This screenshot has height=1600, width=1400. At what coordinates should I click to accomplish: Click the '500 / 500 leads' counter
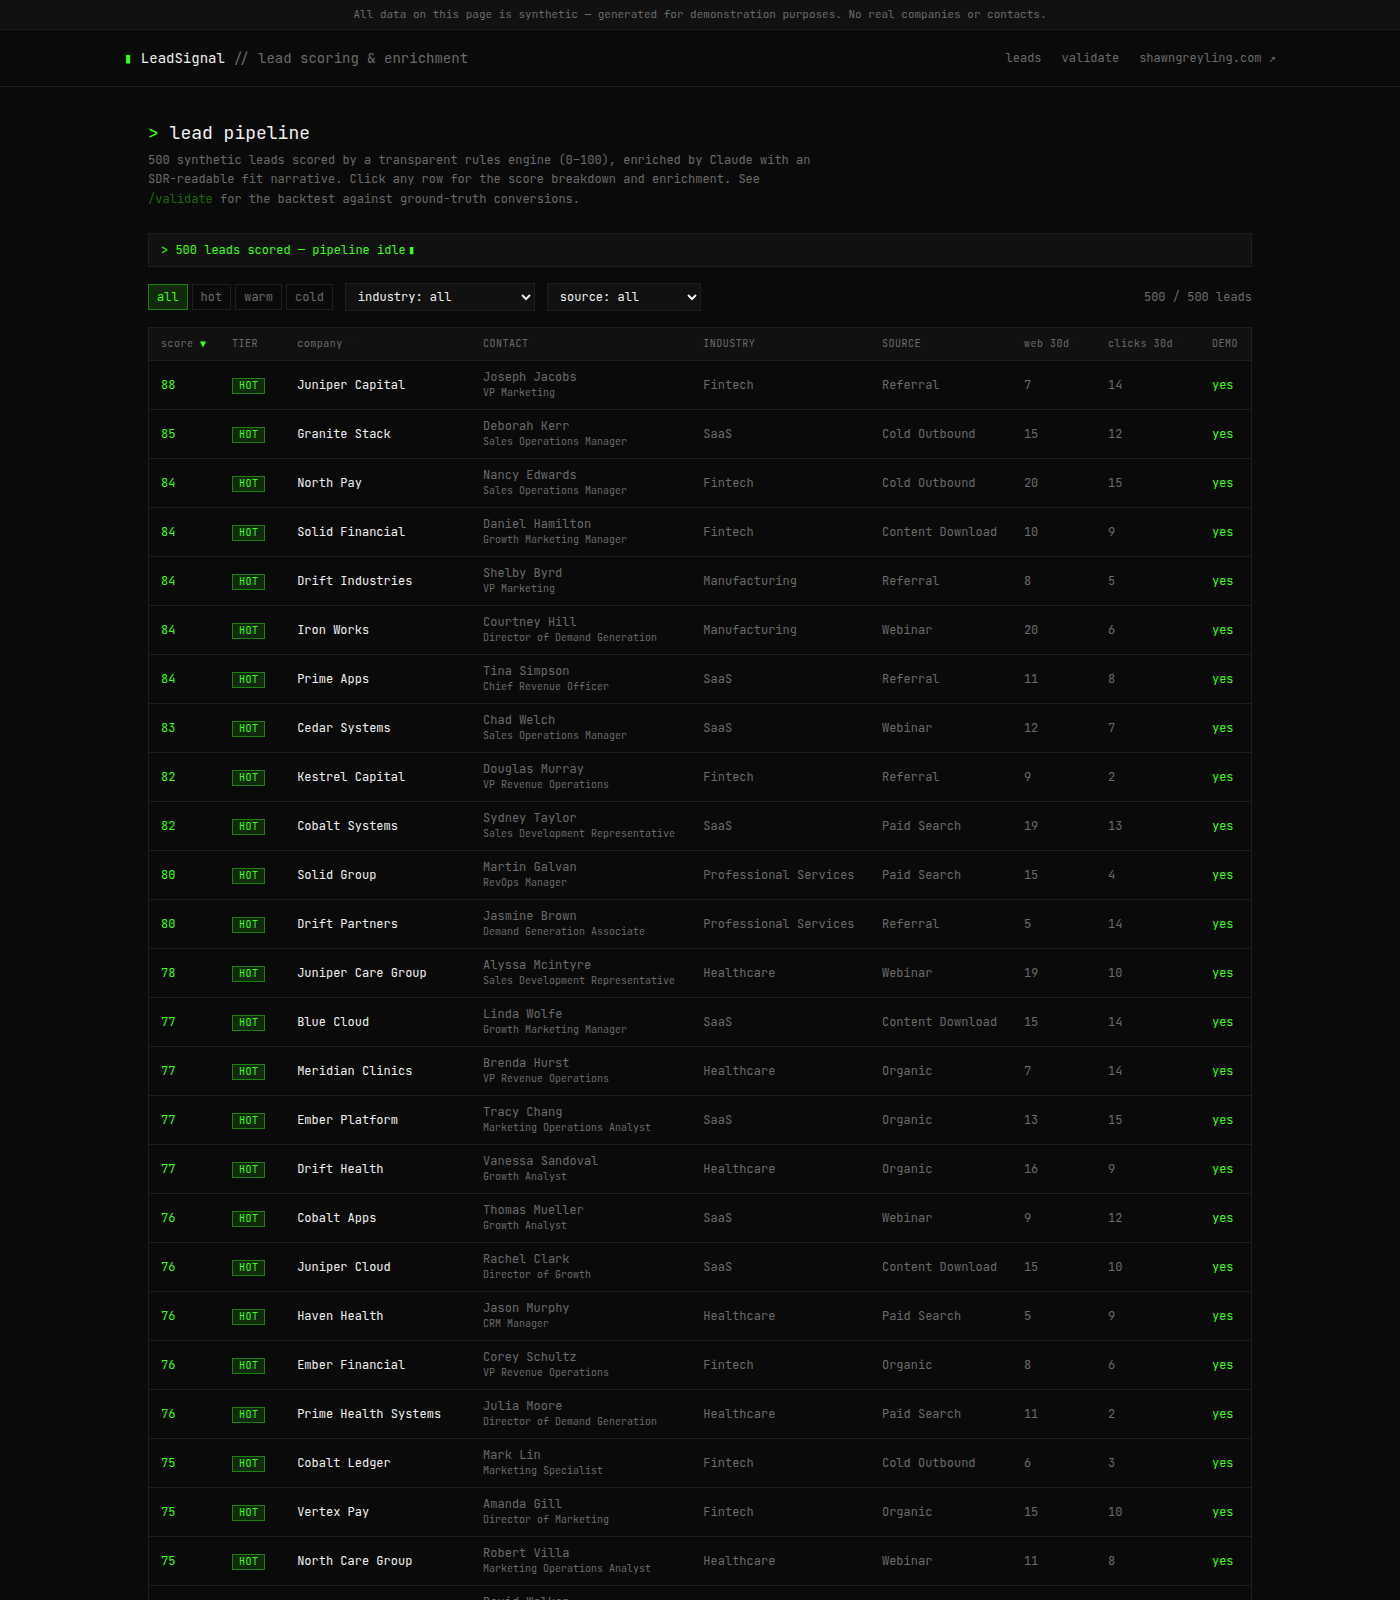1198,297
